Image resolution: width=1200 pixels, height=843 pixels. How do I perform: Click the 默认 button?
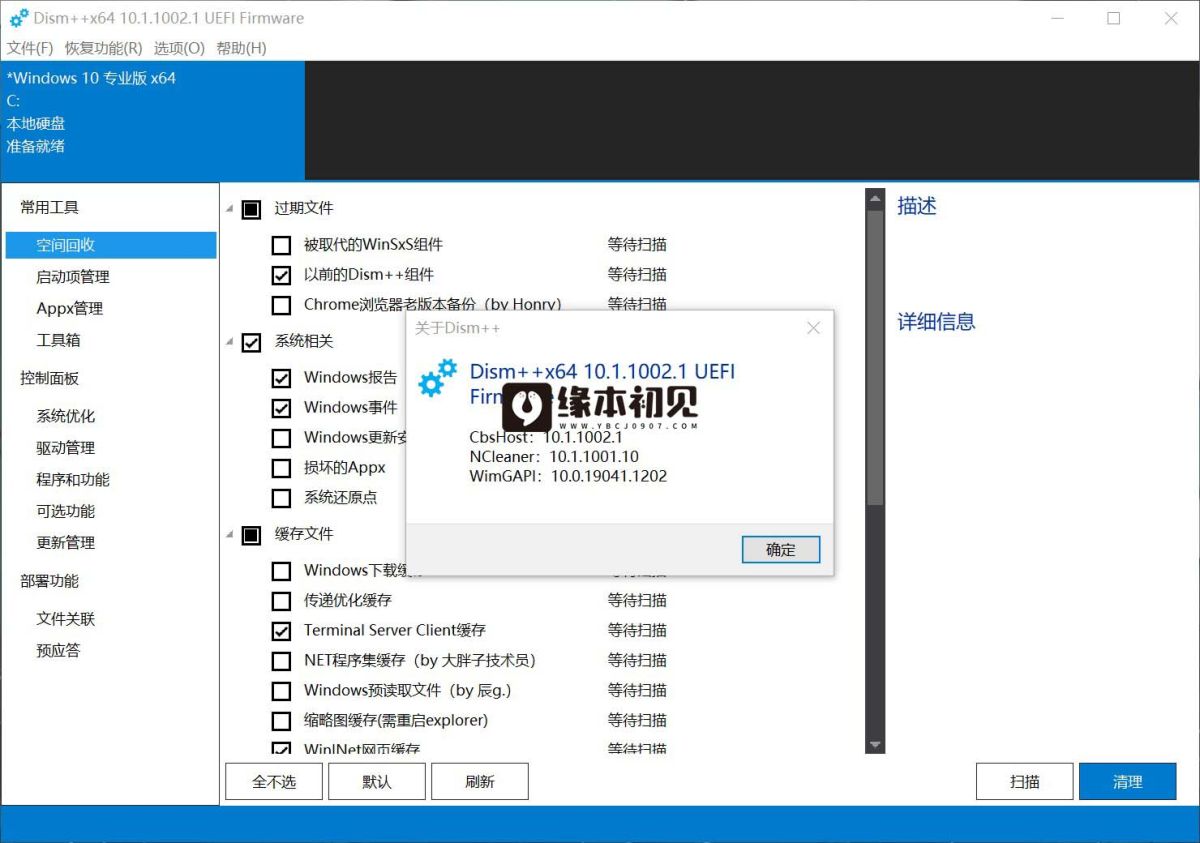(x=377, y=782)
